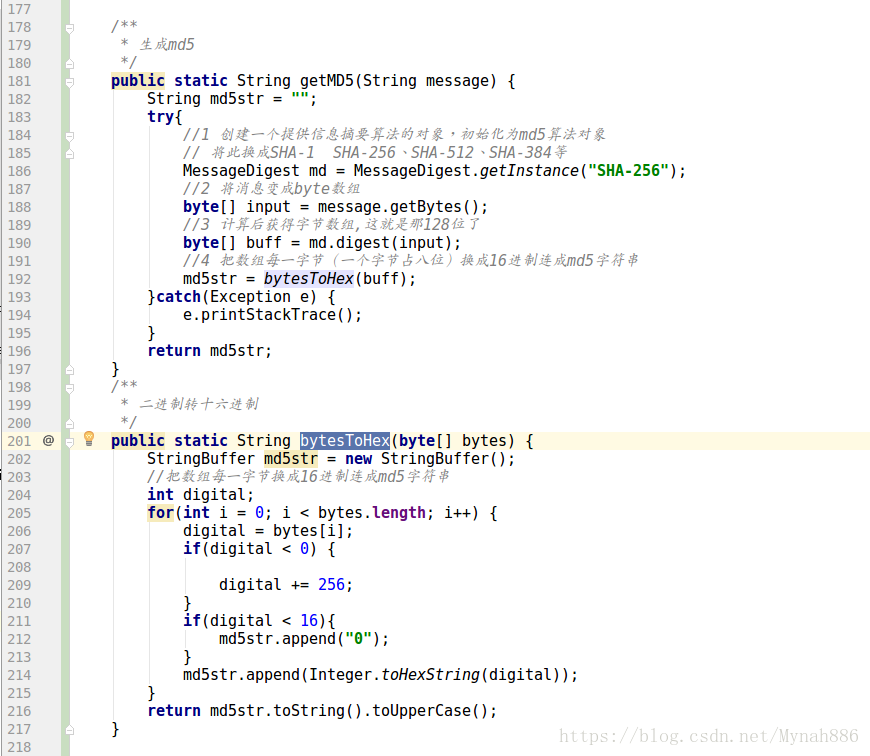Click the toHexString method call
This screenshot has width=870, height=756.
click(x=431, y=675)
